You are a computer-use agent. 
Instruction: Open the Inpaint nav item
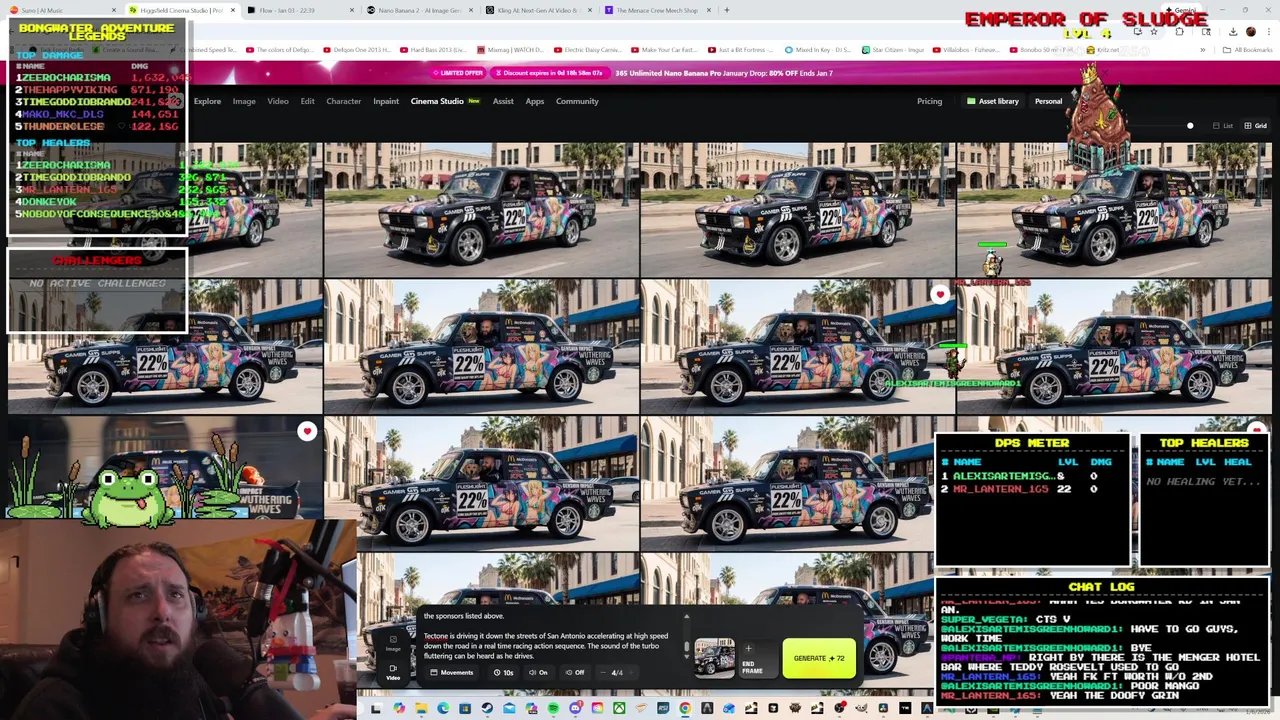pyautogui.click(x=386, y=101)
